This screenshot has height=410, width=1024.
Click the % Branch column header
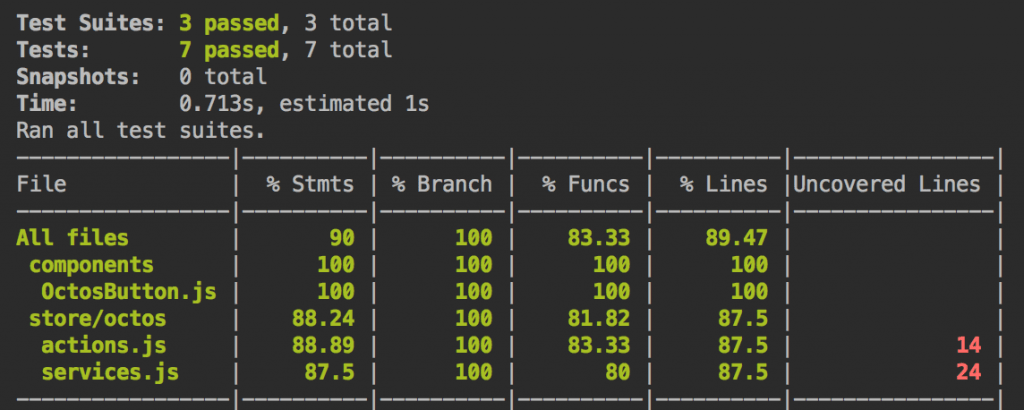tap(441, 184)
